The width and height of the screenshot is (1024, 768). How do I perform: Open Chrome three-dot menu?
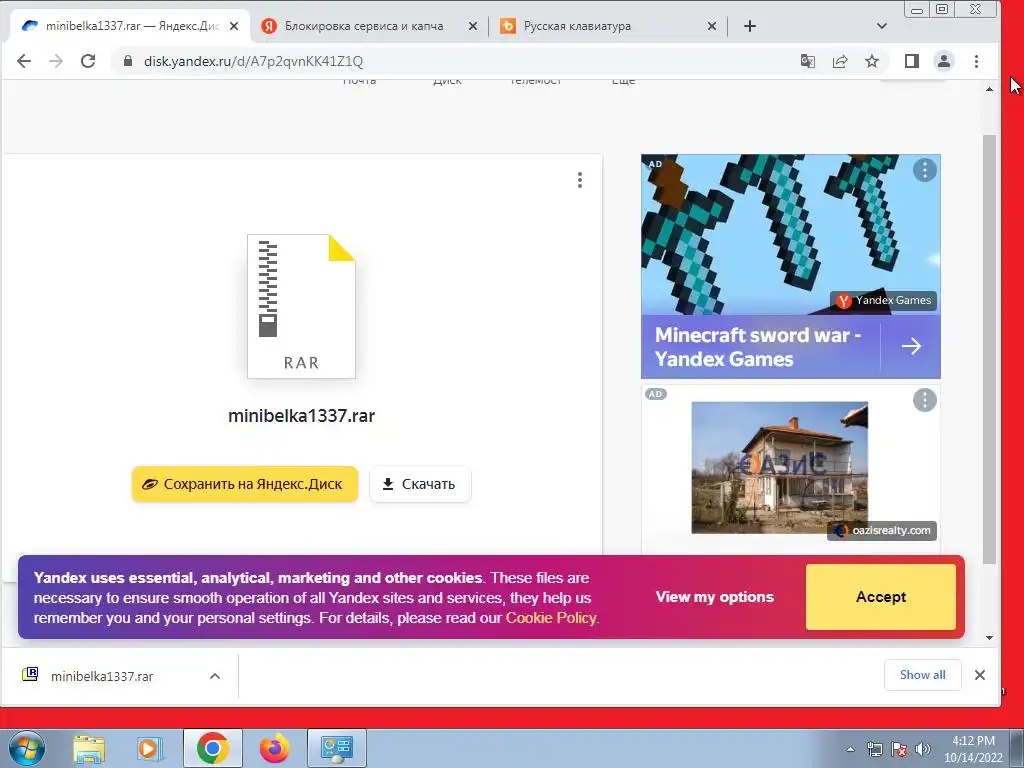point(976,61)
